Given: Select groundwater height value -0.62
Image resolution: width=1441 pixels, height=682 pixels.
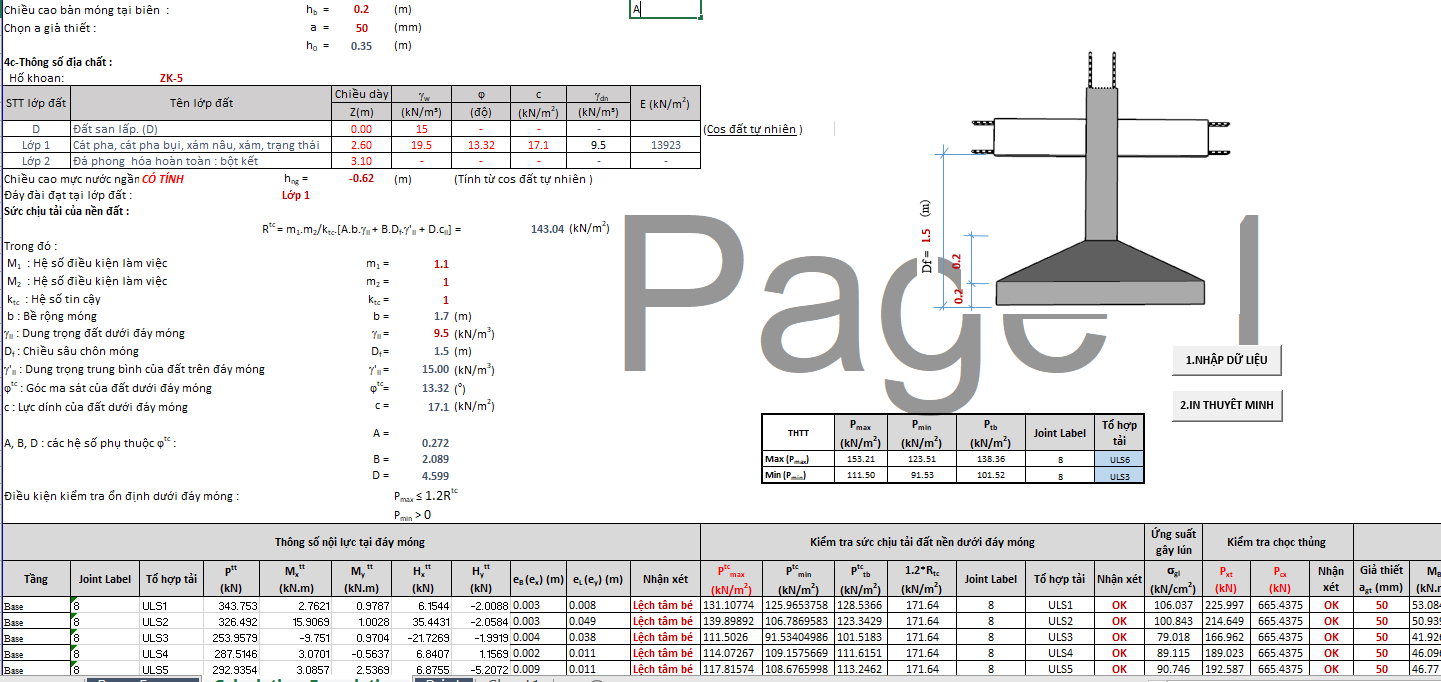Looking at the screenshot, I should tap(361, 179).
